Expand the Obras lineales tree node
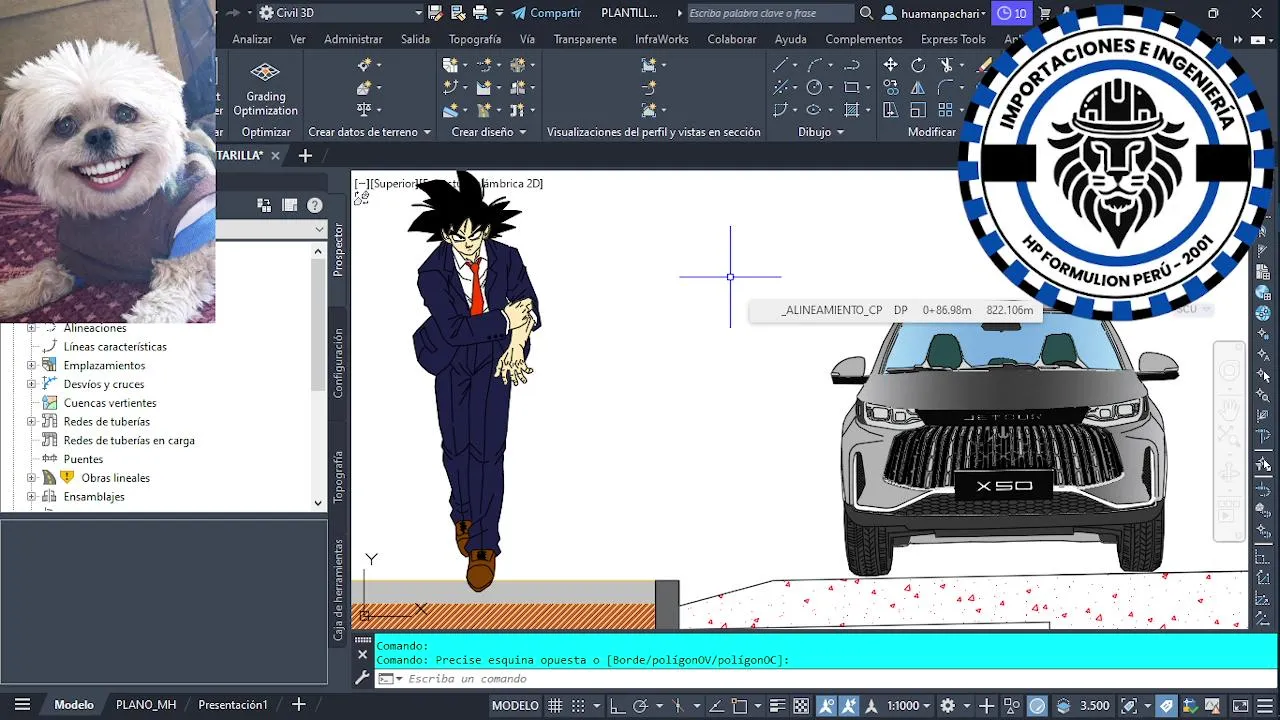 click(x=31, y=478)
